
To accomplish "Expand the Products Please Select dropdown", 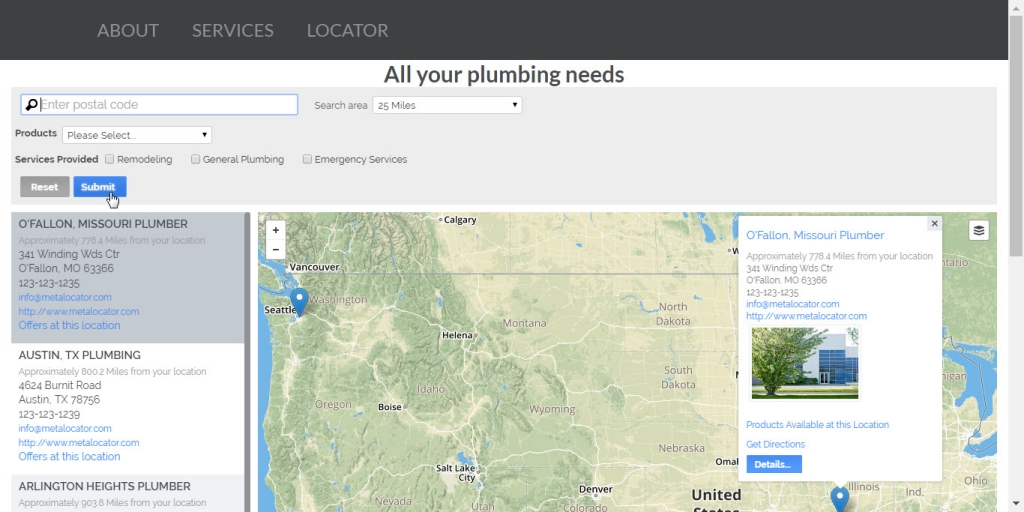I will click(x=137, y=135).
